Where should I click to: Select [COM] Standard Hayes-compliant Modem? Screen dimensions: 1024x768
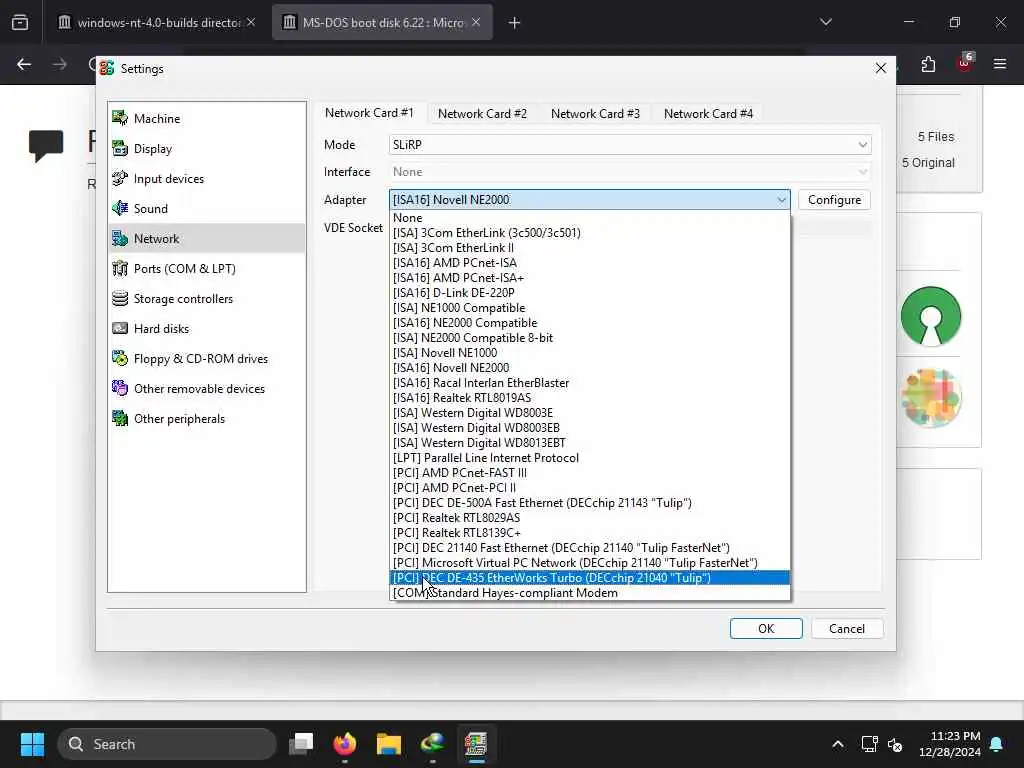coord(590,594)
